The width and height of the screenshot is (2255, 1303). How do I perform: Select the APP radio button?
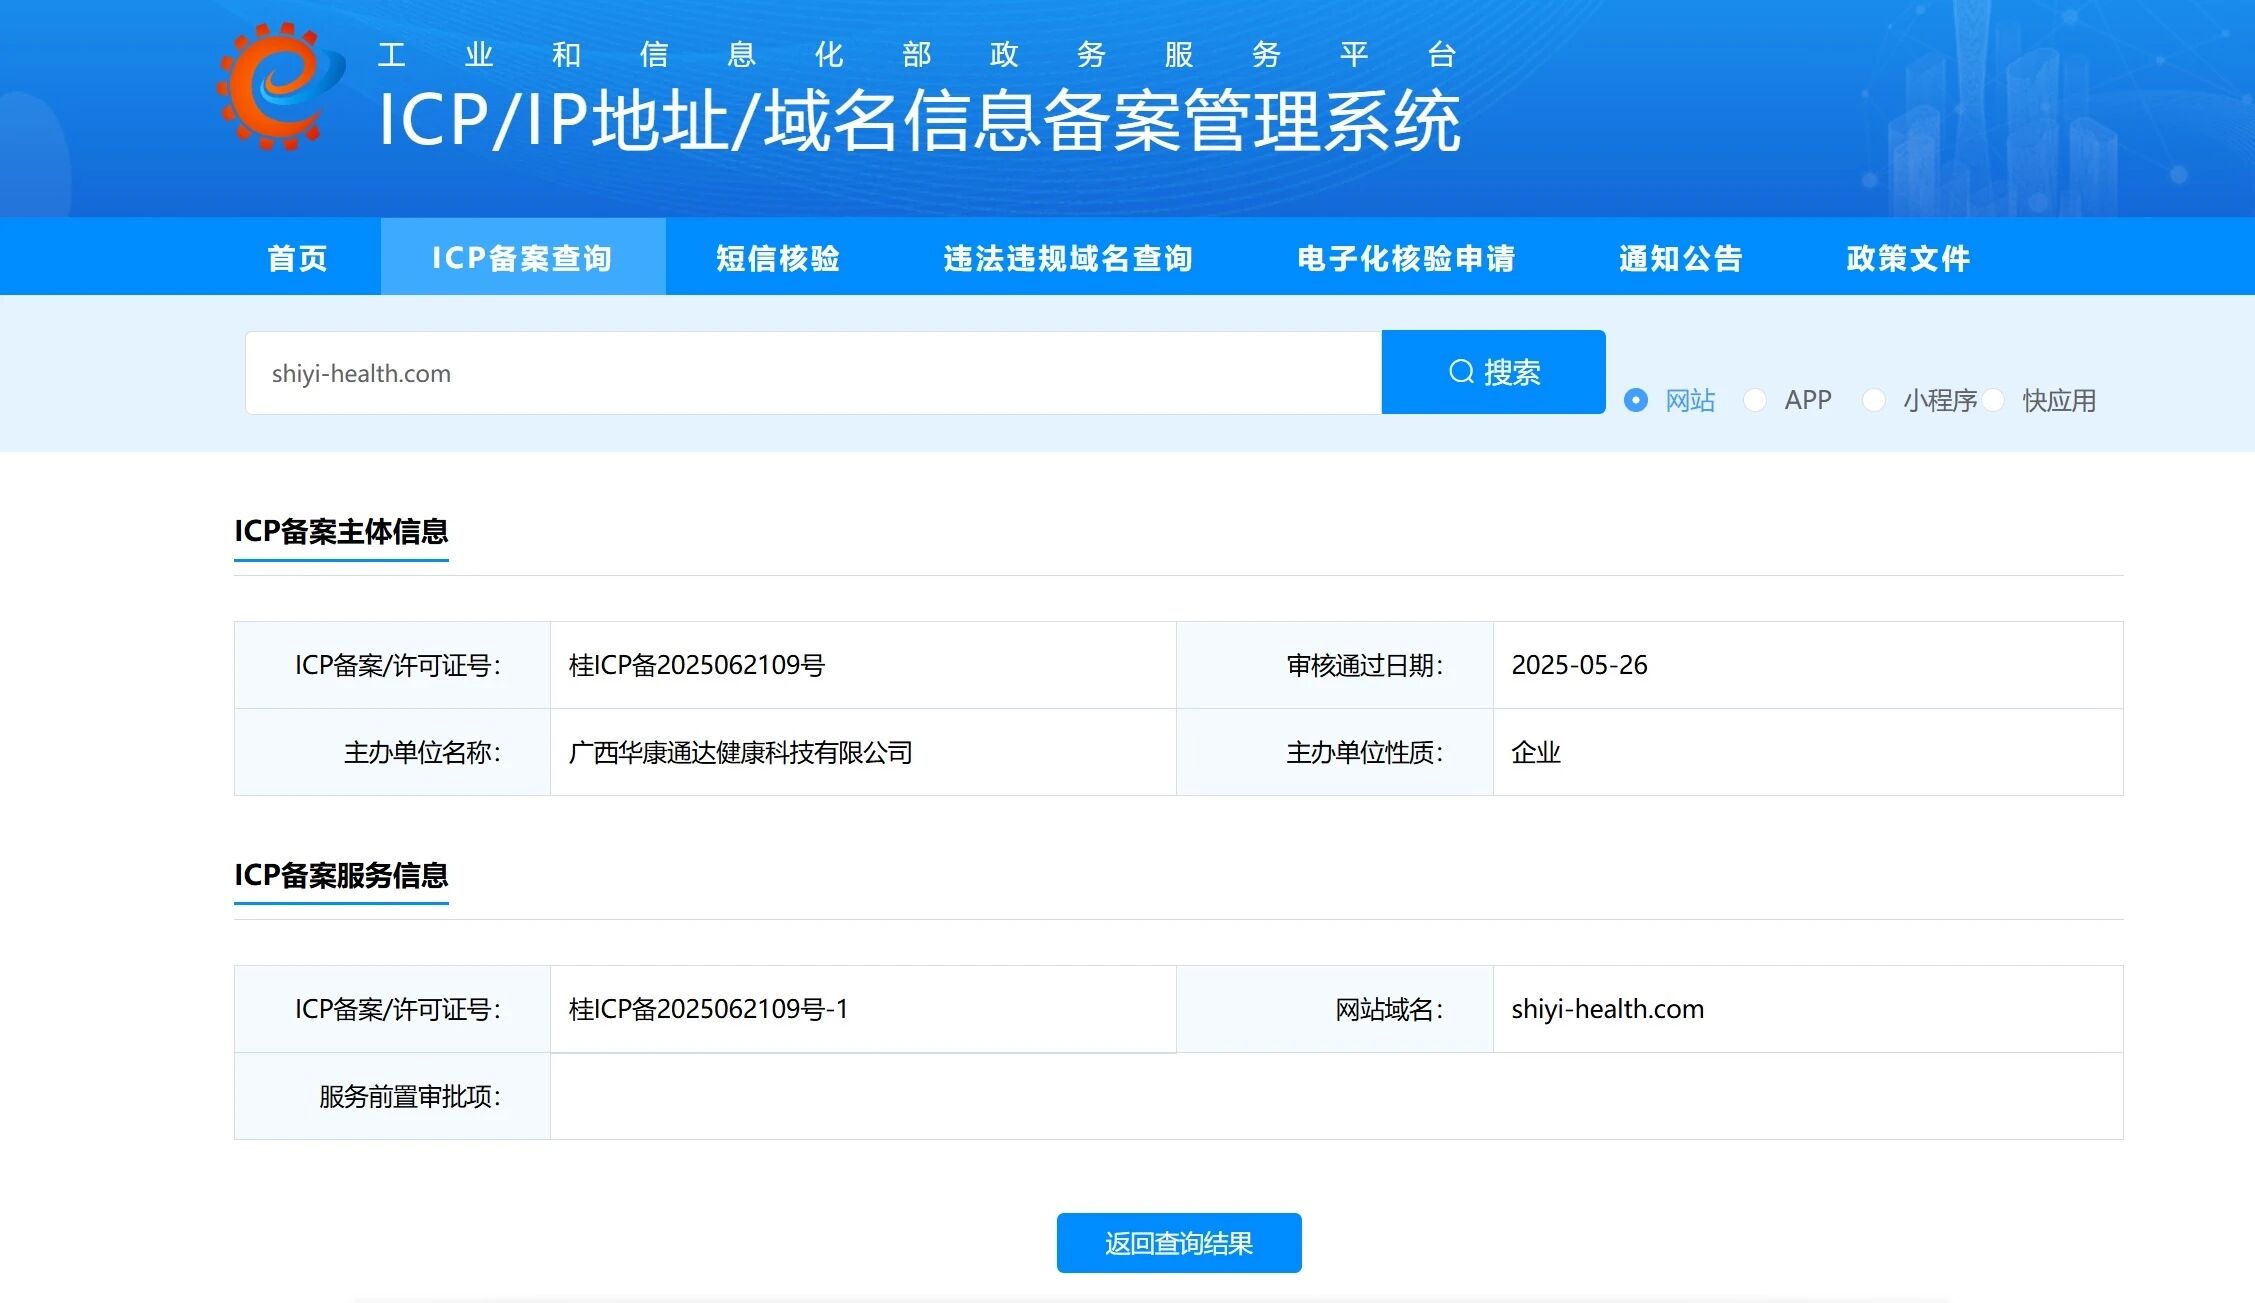click(x=1755, y=400)
